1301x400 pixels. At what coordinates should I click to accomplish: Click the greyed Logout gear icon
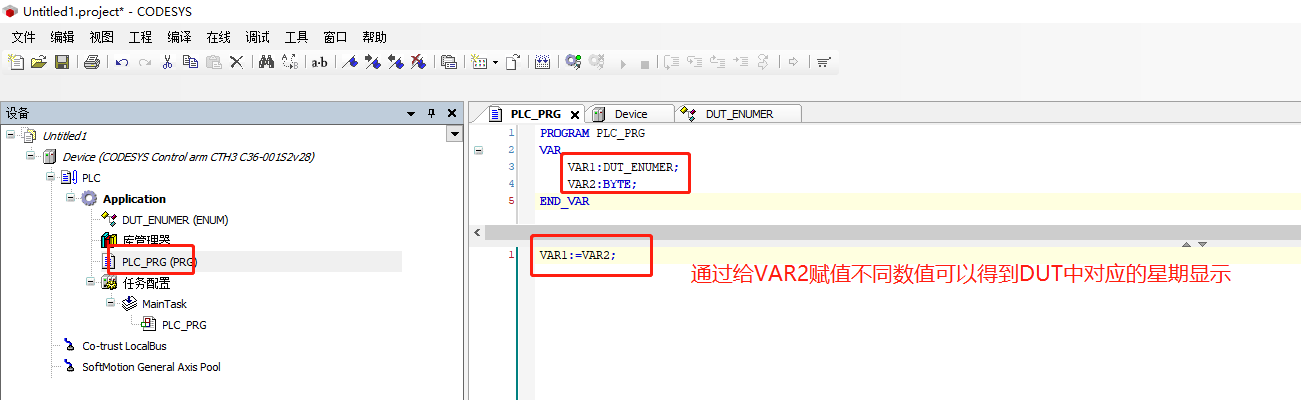(597, 62)
